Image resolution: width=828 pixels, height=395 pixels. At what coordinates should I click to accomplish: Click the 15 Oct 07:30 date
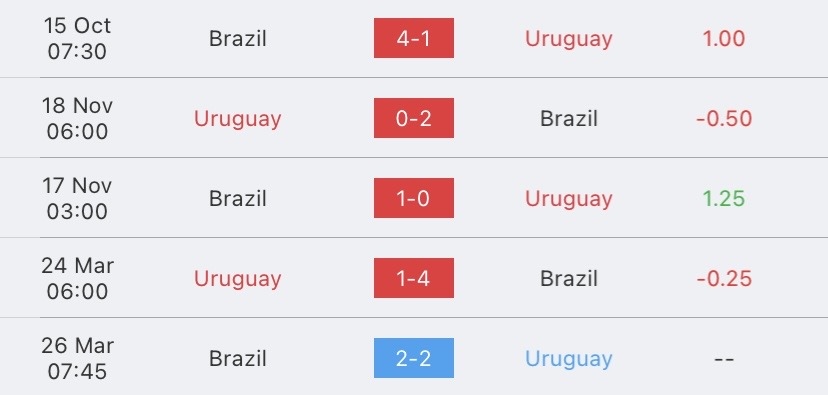click(77, 39)
